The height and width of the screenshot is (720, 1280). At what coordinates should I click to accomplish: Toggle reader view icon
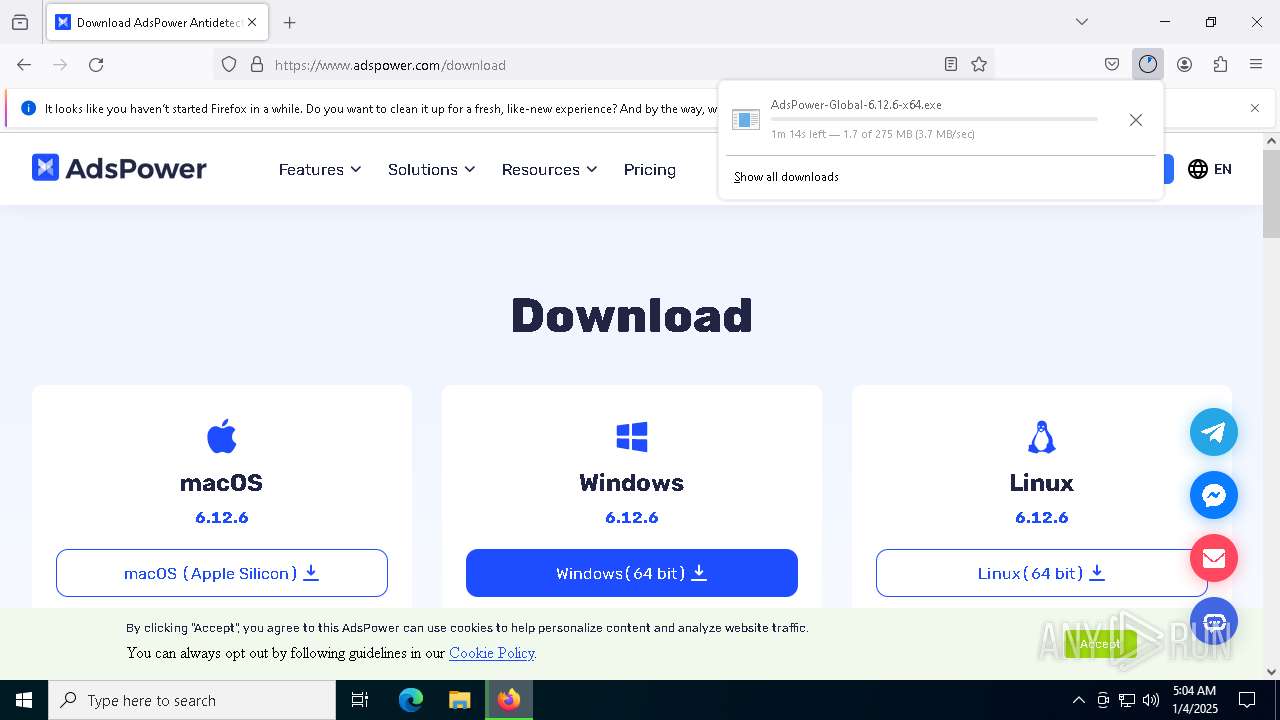click(x=951, y=64)
